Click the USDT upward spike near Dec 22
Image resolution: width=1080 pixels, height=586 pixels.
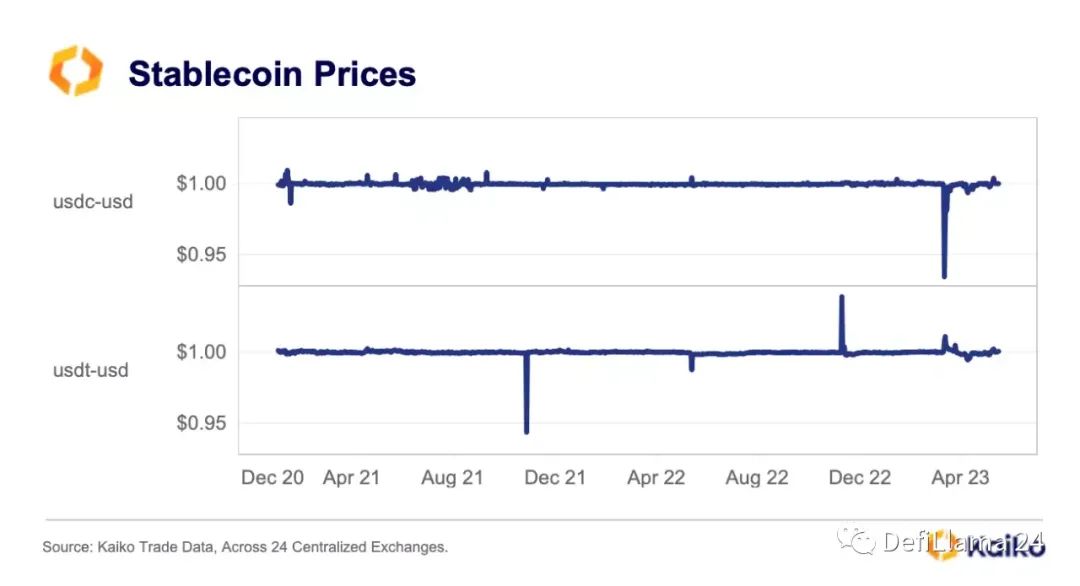pyautogui.click(x=842, y=324)
